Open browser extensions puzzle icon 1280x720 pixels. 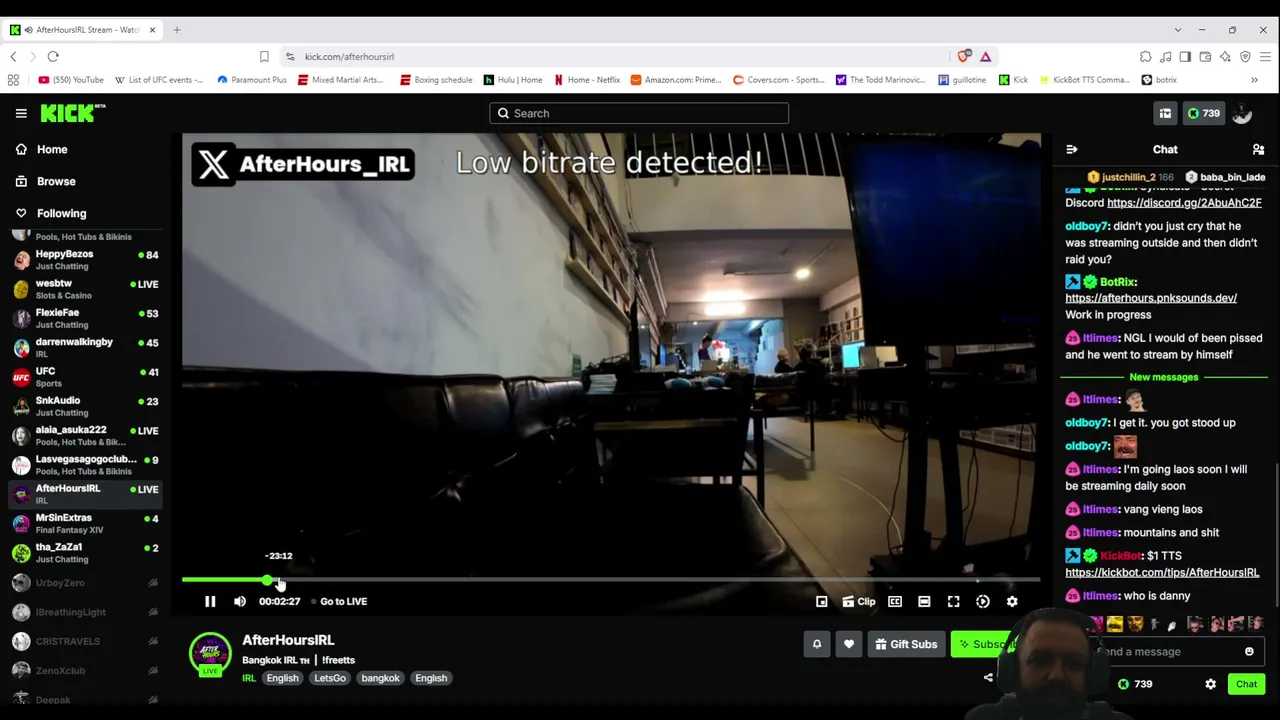tap(1145, 57)
